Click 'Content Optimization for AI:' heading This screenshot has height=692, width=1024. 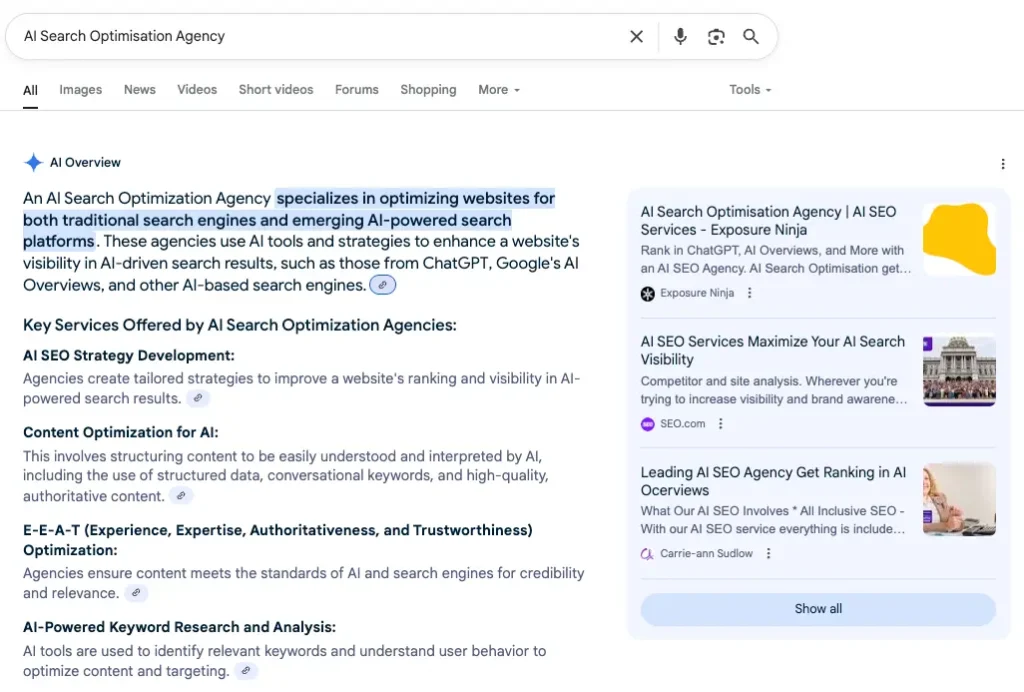click(x=121, y=433)
